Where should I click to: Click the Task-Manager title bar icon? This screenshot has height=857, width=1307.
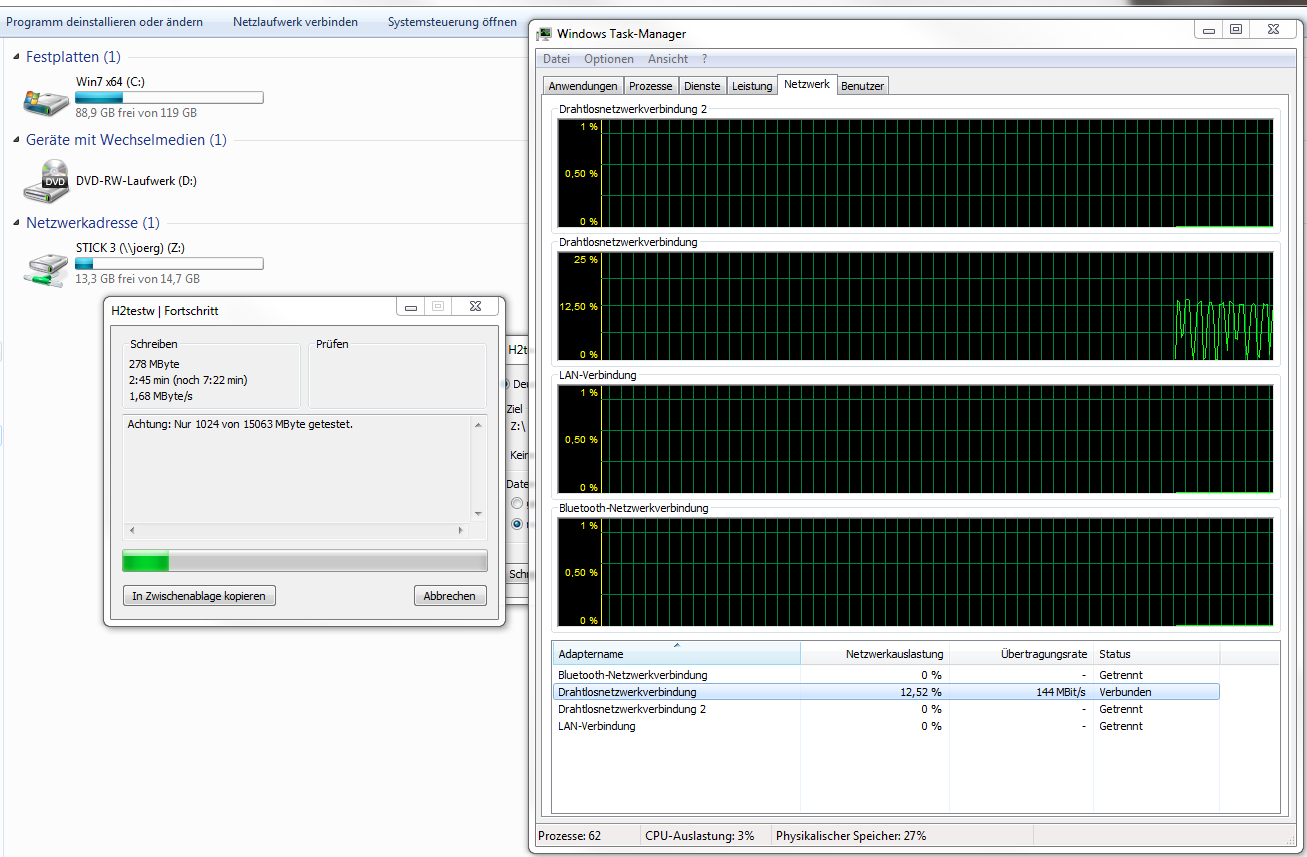[x=544, y=34]
